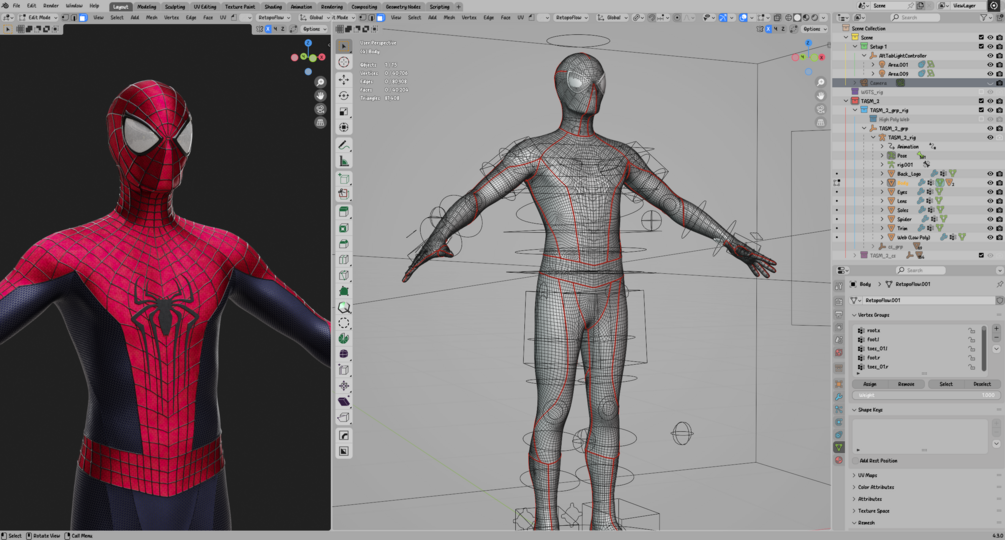This screenshot has height=540, width=1005.
Task: Expand the Color Attributes panel
Action: 876,487
